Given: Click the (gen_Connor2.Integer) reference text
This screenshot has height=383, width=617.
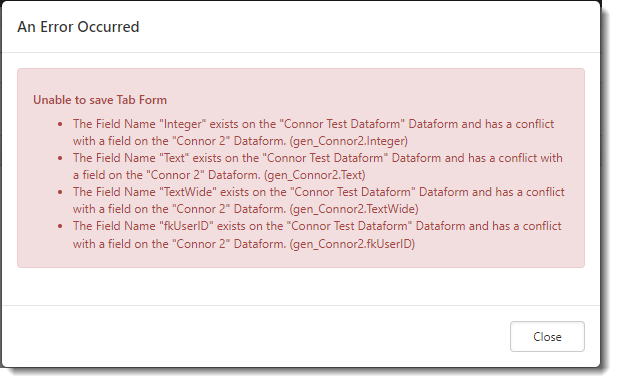Looking at the screenshot, I should click(349, 141).
